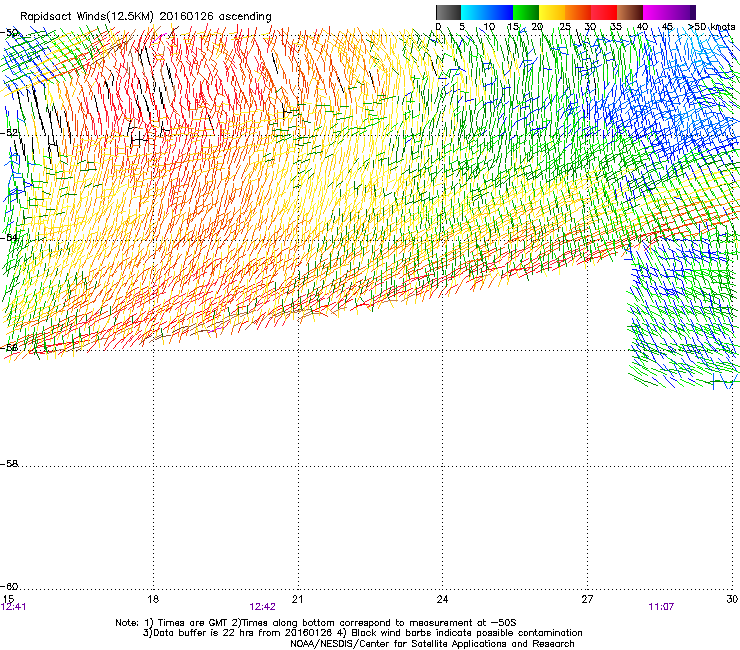Click the '21' longitude axis label
Image resolution: width=740 pixels, height=650 pixels.
click(x=297, y=599)
